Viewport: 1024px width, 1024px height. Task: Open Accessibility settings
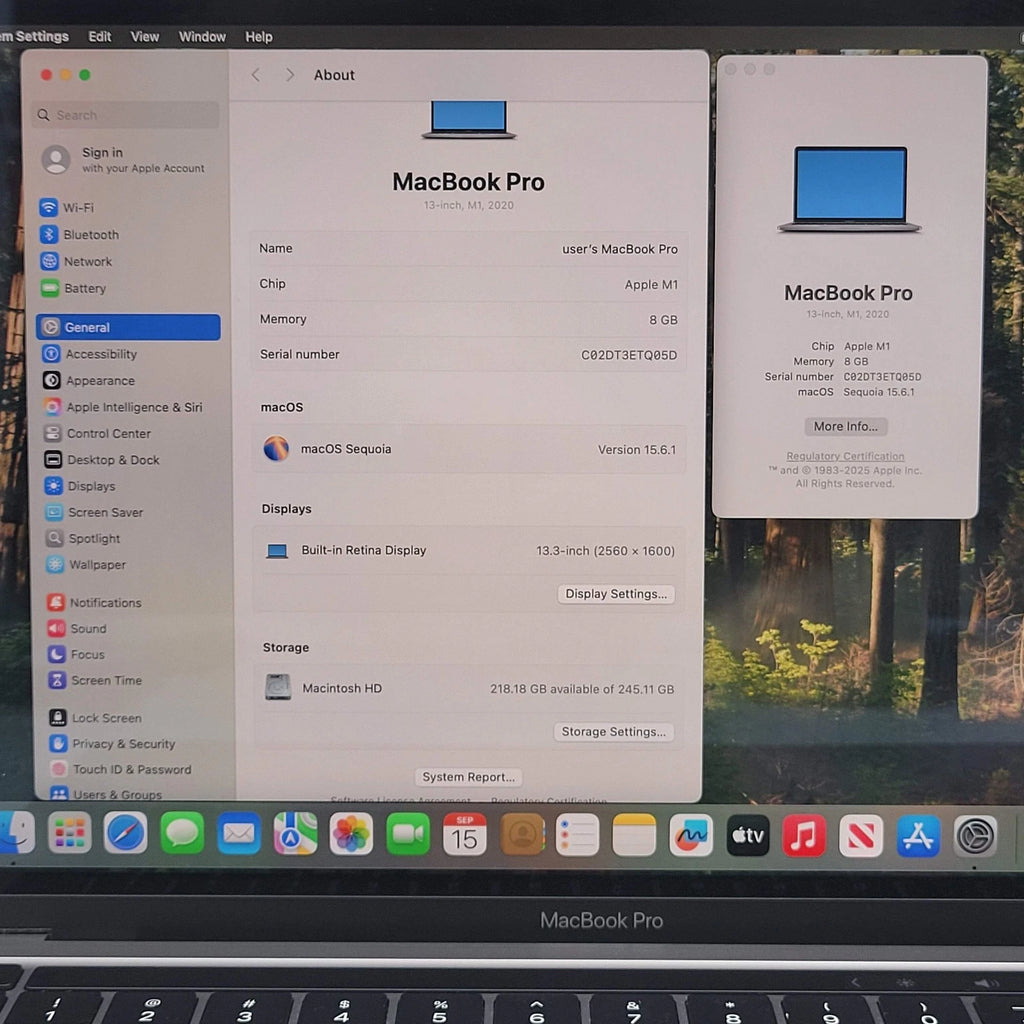coord(100,354)
